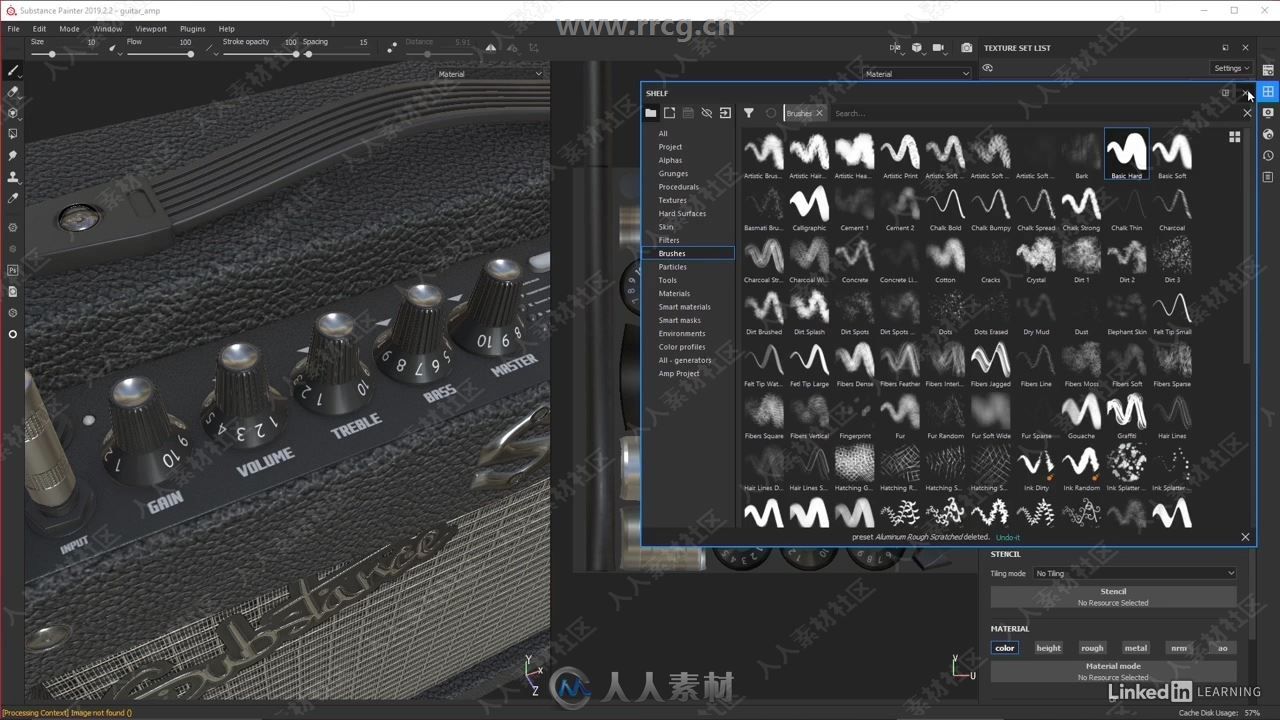The height and width of the screenshot is (720, 1280).
Task: Open the 3D viewport Material dropdown
Action: pos(490,73)
